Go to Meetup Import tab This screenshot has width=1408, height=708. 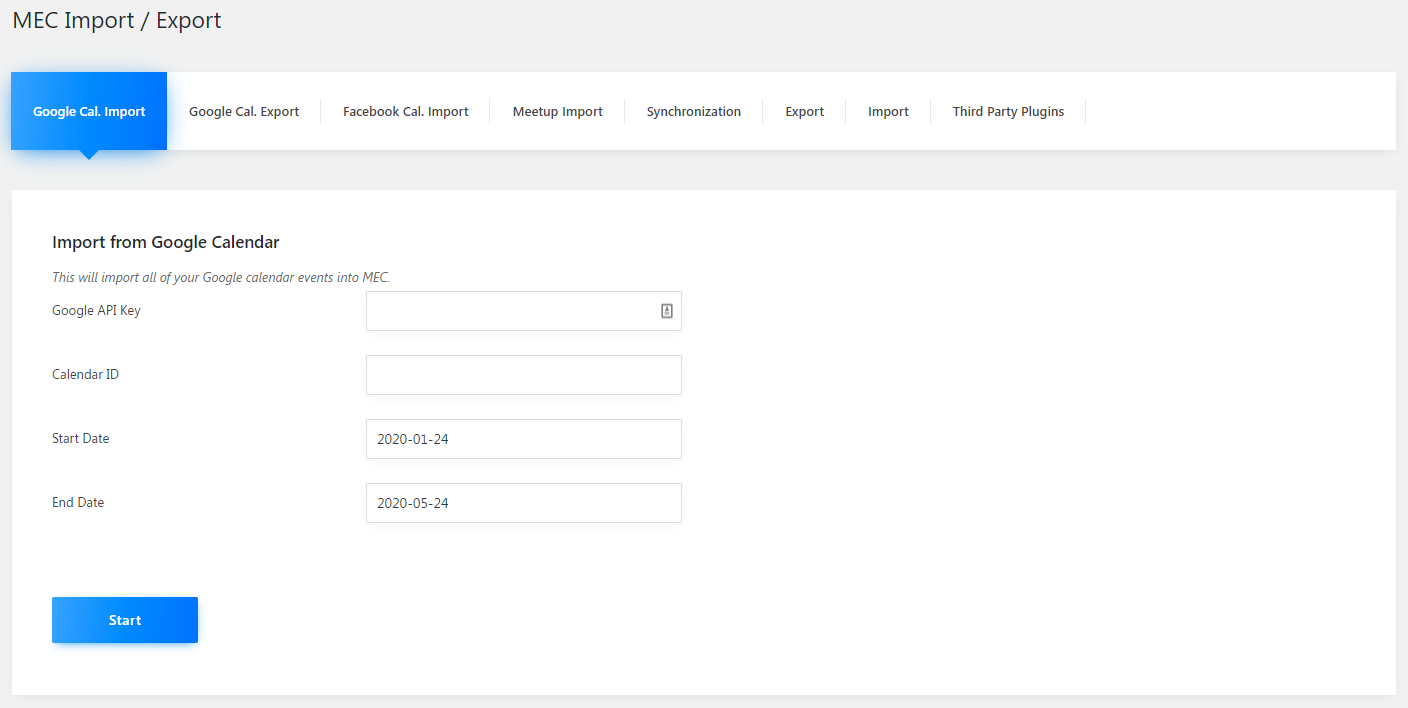558,111
